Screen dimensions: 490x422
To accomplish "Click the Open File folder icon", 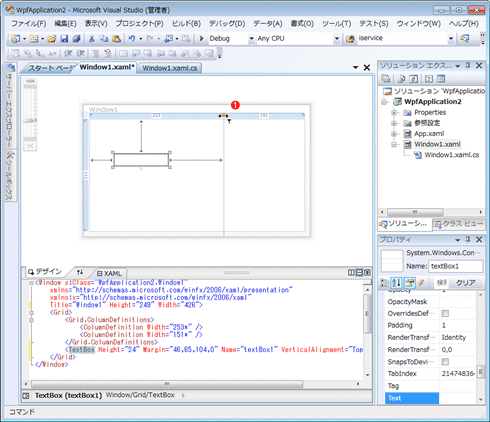I will coord(52,39).
